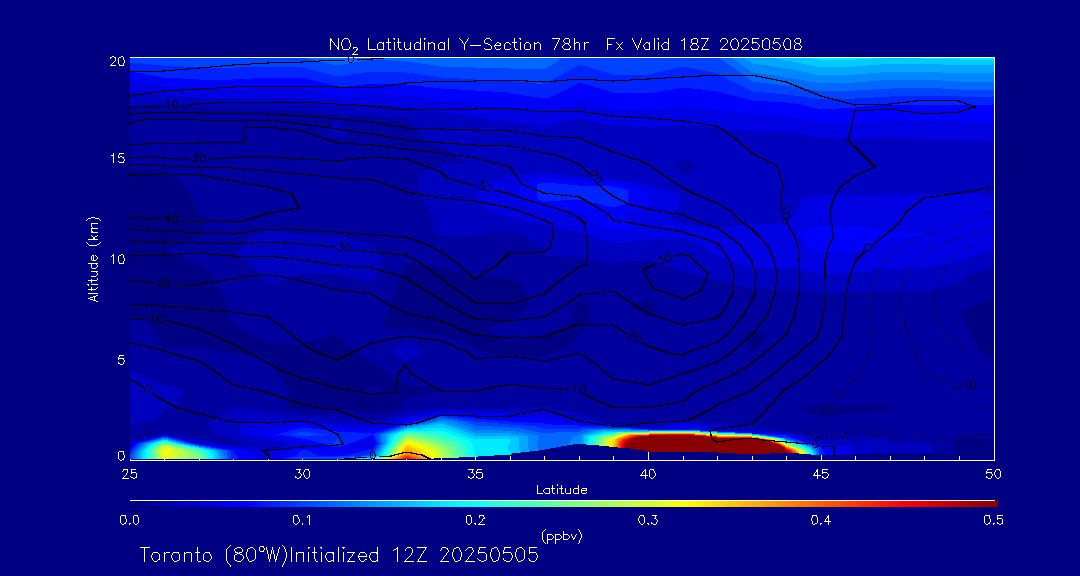This screenshot has height=576, width=1080.
Task: Click the colorbar tick label 0.1
Action: [302, 520]
